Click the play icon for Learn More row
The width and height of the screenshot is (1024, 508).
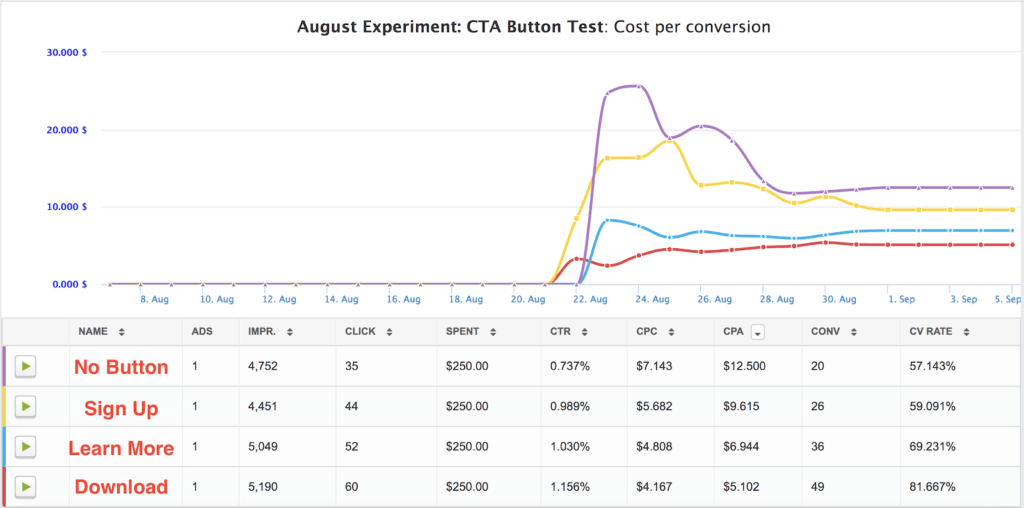(25, 447)
